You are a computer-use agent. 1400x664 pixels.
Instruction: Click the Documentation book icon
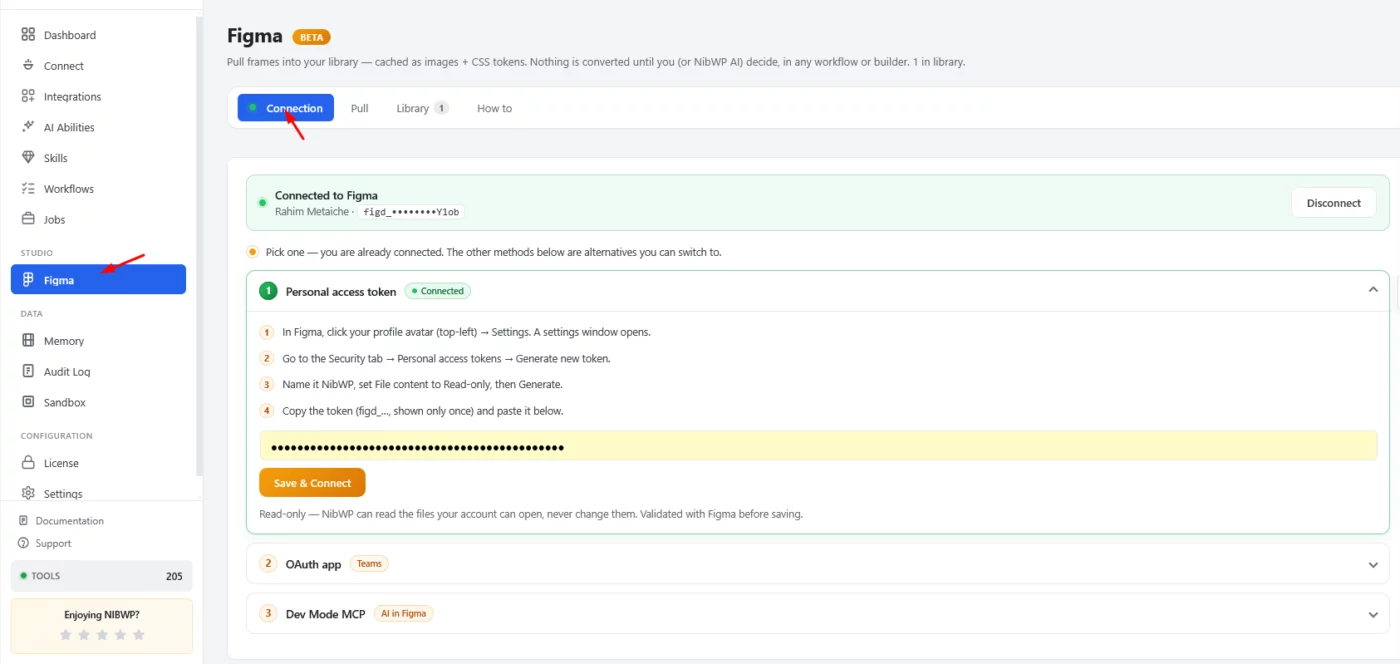(24, 521)
